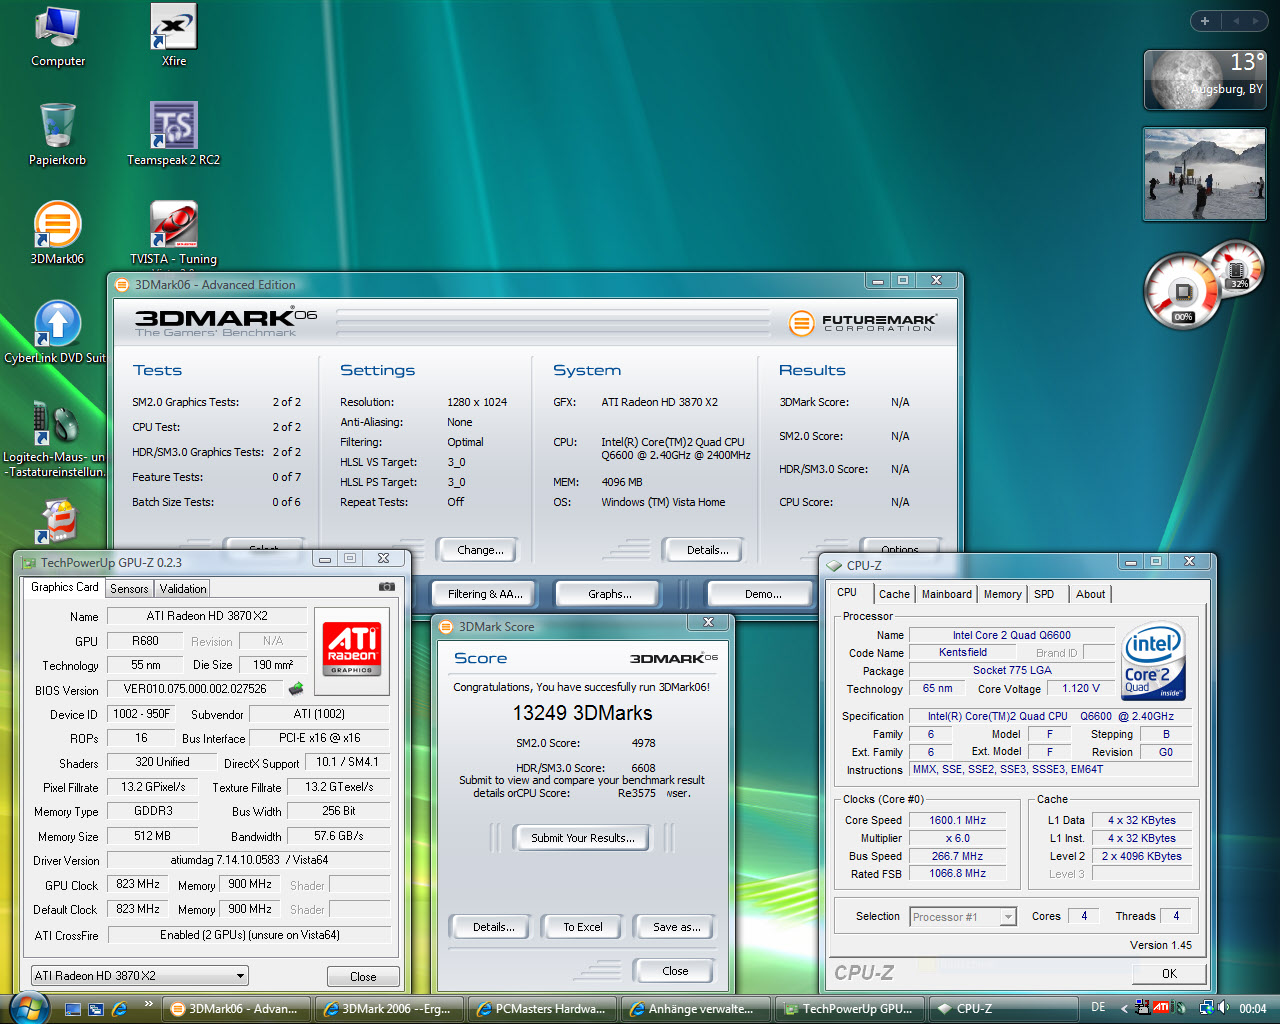The width and height of the screenshot is (1280, 1024).
Task: Switch to PCMasters Hardware taskbar window
Action: pyautogui.click(x=542, y=1009)
